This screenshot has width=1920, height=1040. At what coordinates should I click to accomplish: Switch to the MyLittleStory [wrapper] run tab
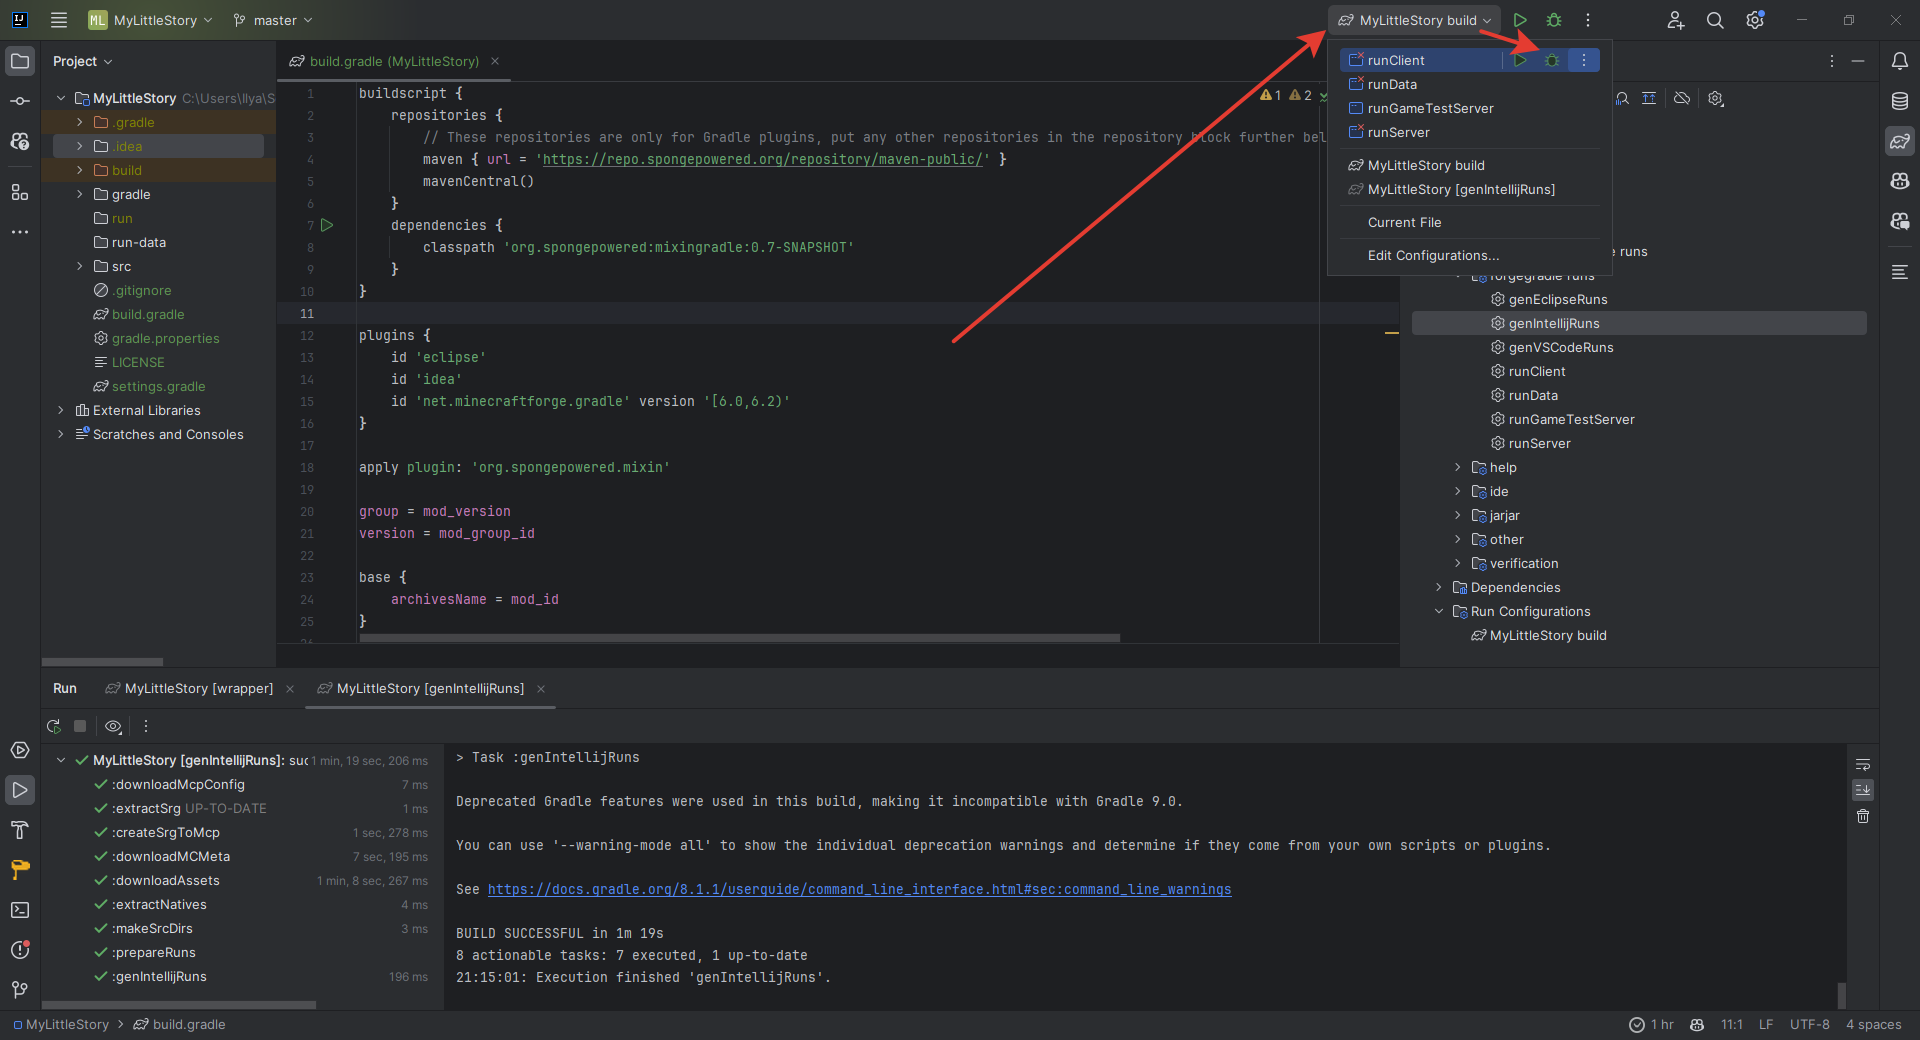click(198, 689)
